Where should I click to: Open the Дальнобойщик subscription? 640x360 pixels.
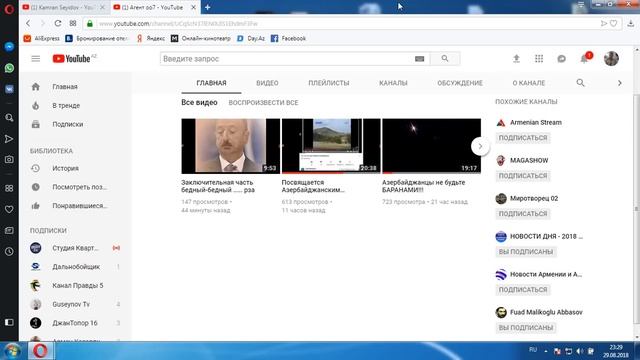tap(75, 267)
